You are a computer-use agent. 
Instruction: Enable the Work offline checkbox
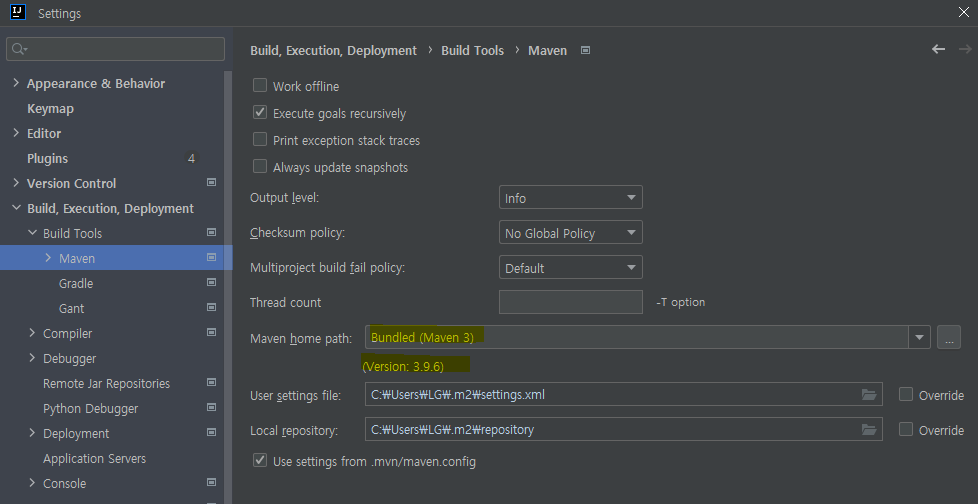pos(260,85)
